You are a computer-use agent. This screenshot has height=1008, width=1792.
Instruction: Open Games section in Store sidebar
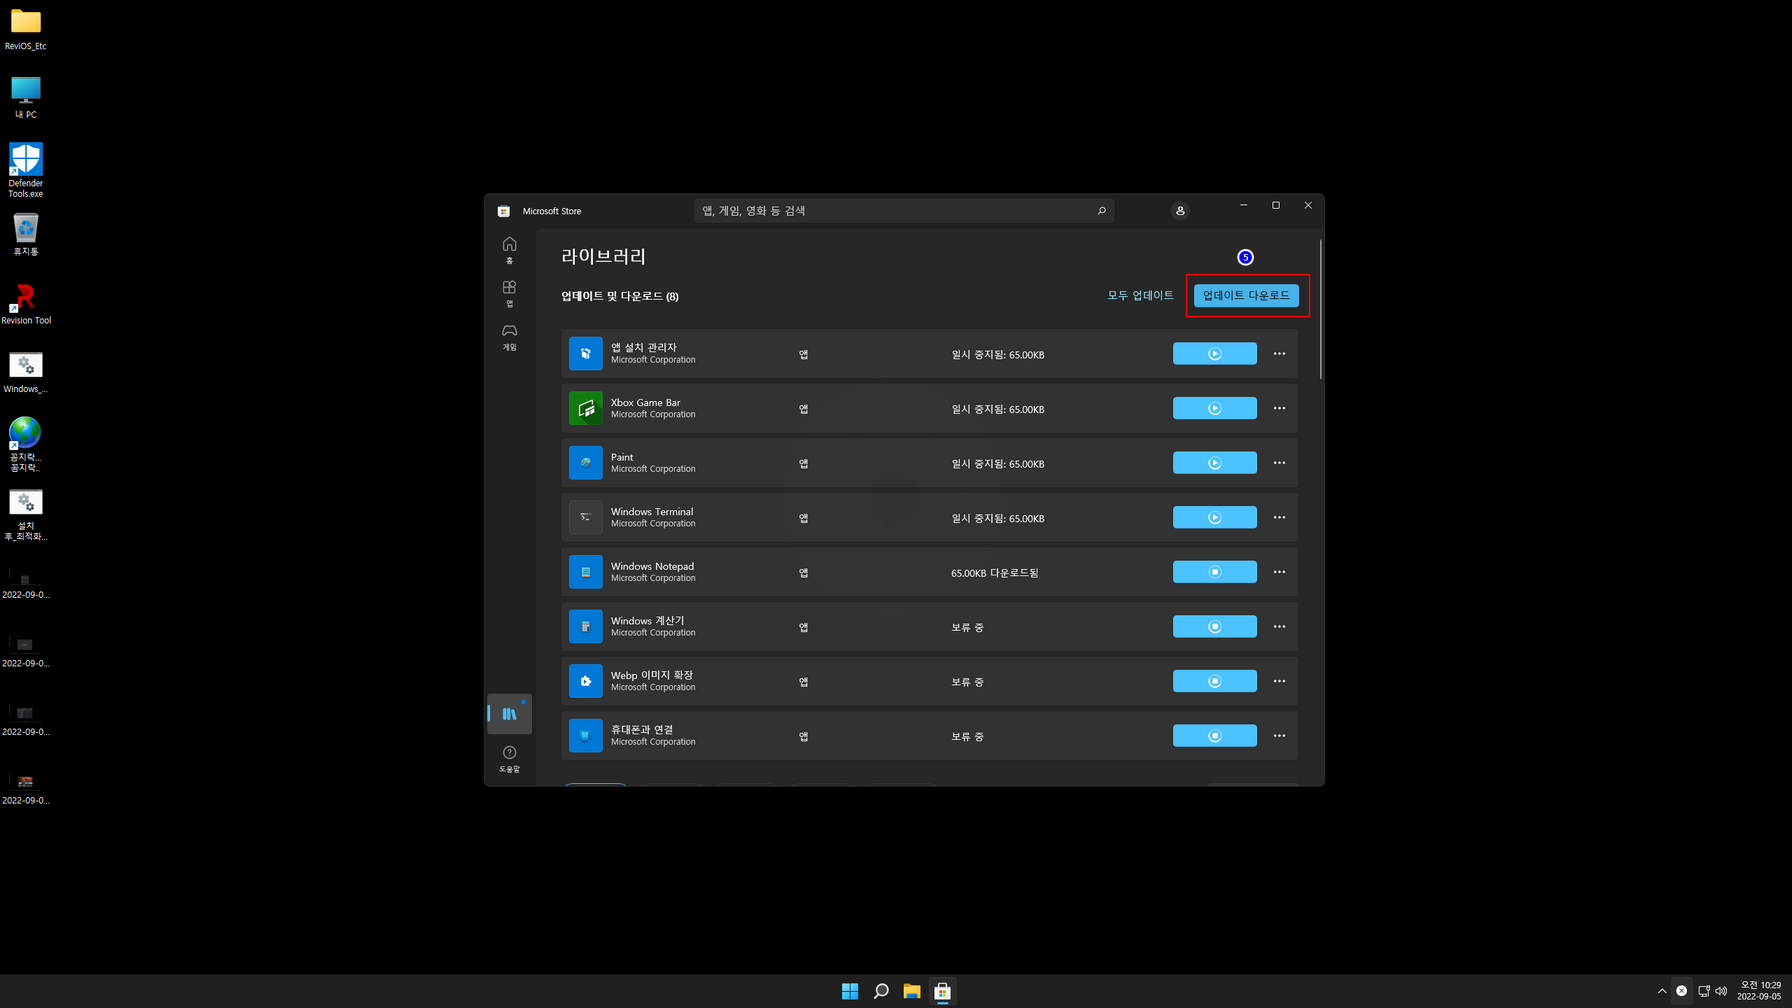(x=509, y=336)
